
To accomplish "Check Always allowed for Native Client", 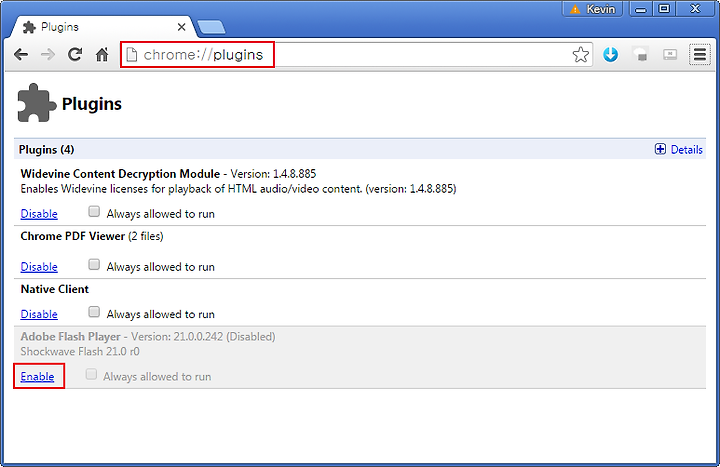I will 94,312.
